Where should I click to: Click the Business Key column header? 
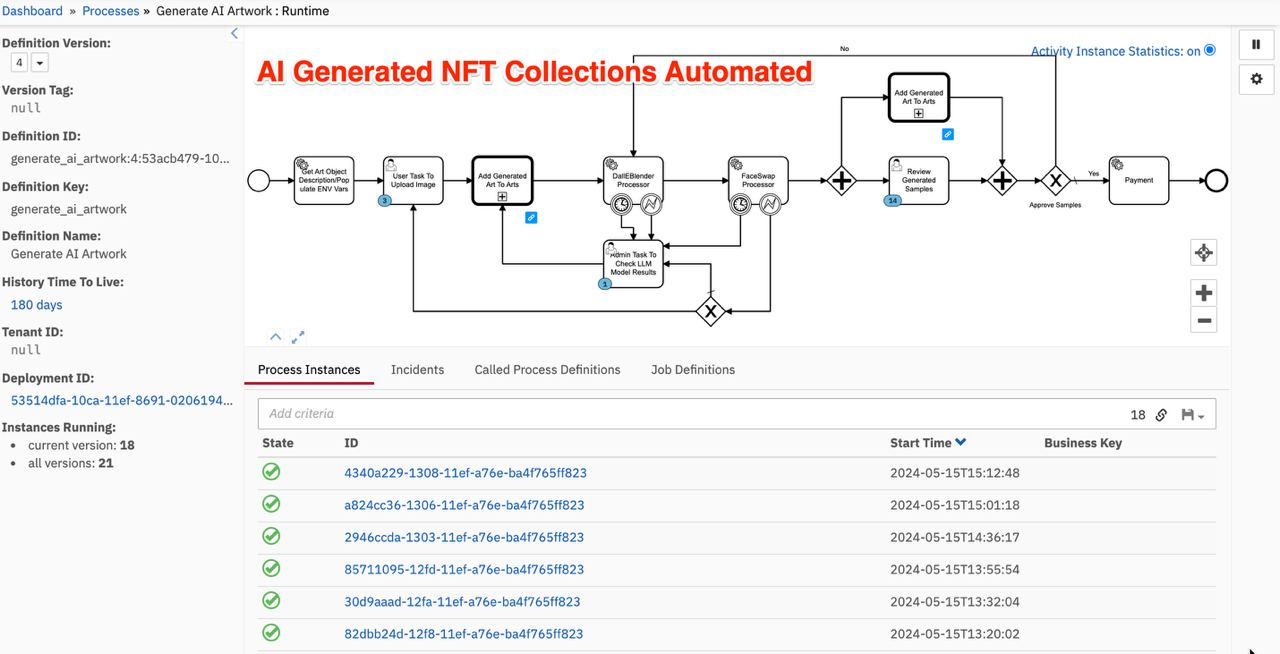click(1083, 442)
